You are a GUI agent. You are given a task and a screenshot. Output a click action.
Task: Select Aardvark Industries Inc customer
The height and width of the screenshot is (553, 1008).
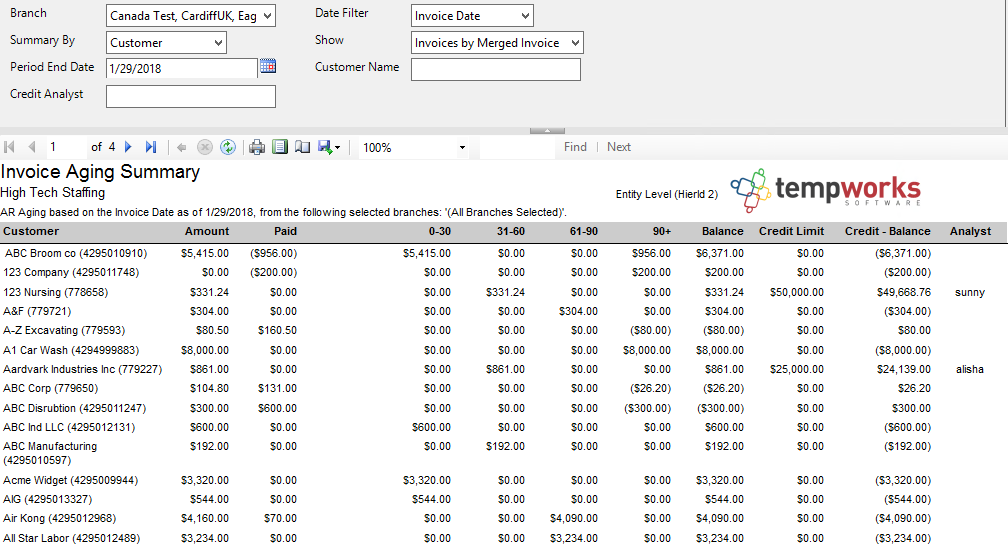coord(82,370)
